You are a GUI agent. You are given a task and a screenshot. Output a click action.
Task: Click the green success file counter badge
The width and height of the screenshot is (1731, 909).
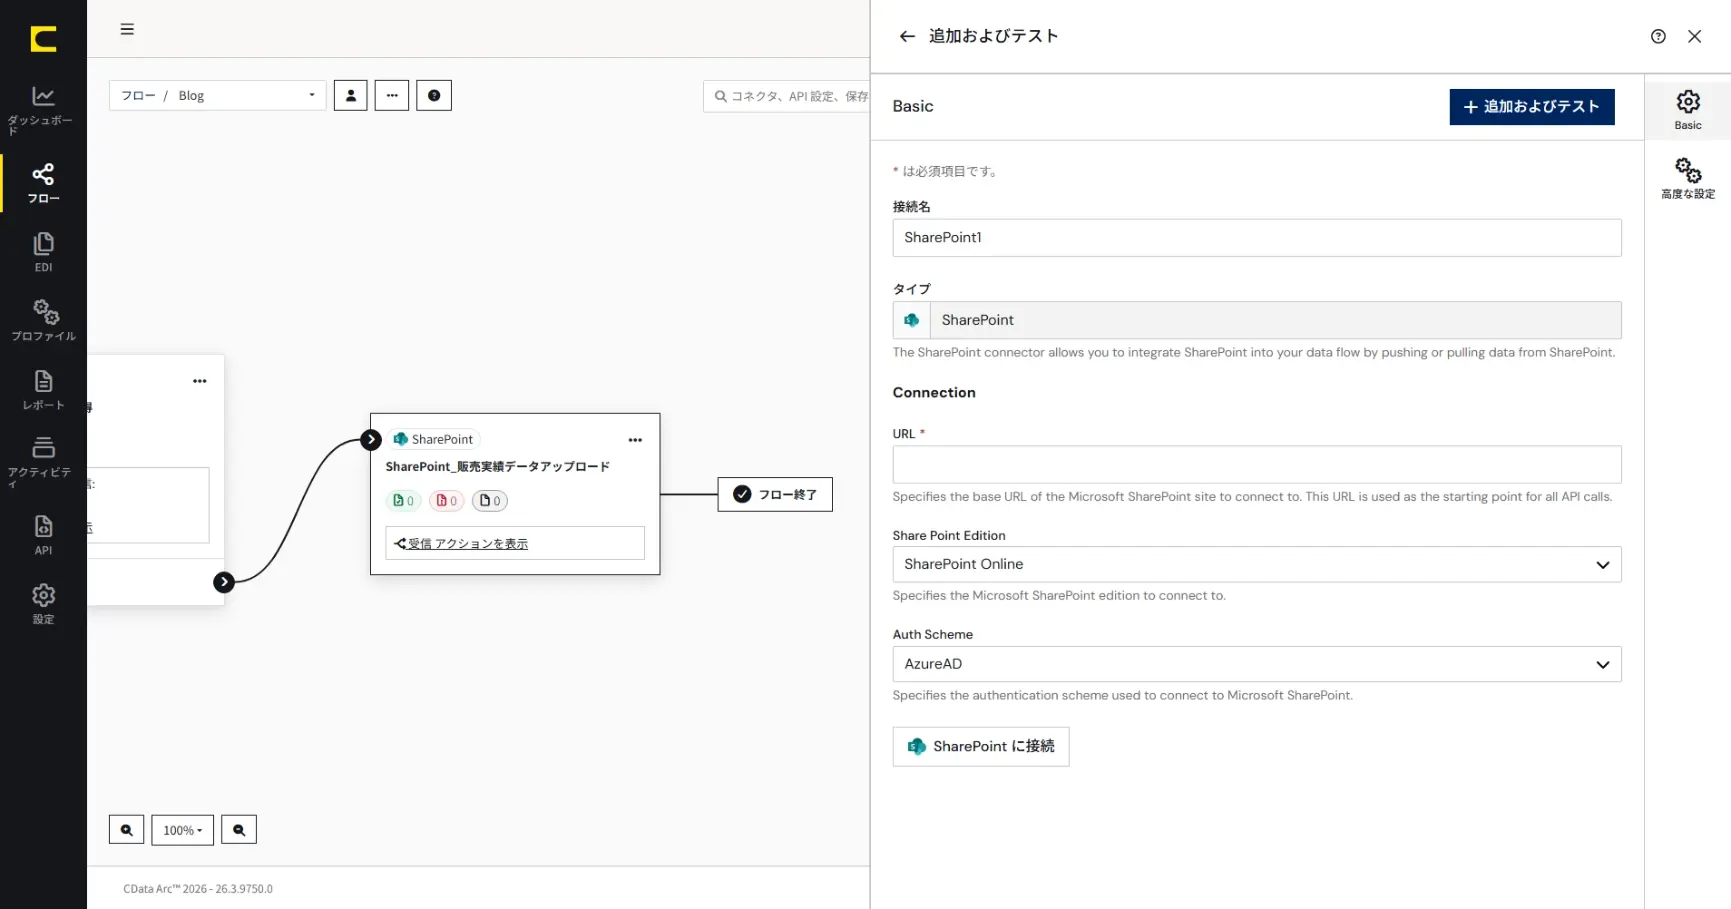(x=404, y=501)
